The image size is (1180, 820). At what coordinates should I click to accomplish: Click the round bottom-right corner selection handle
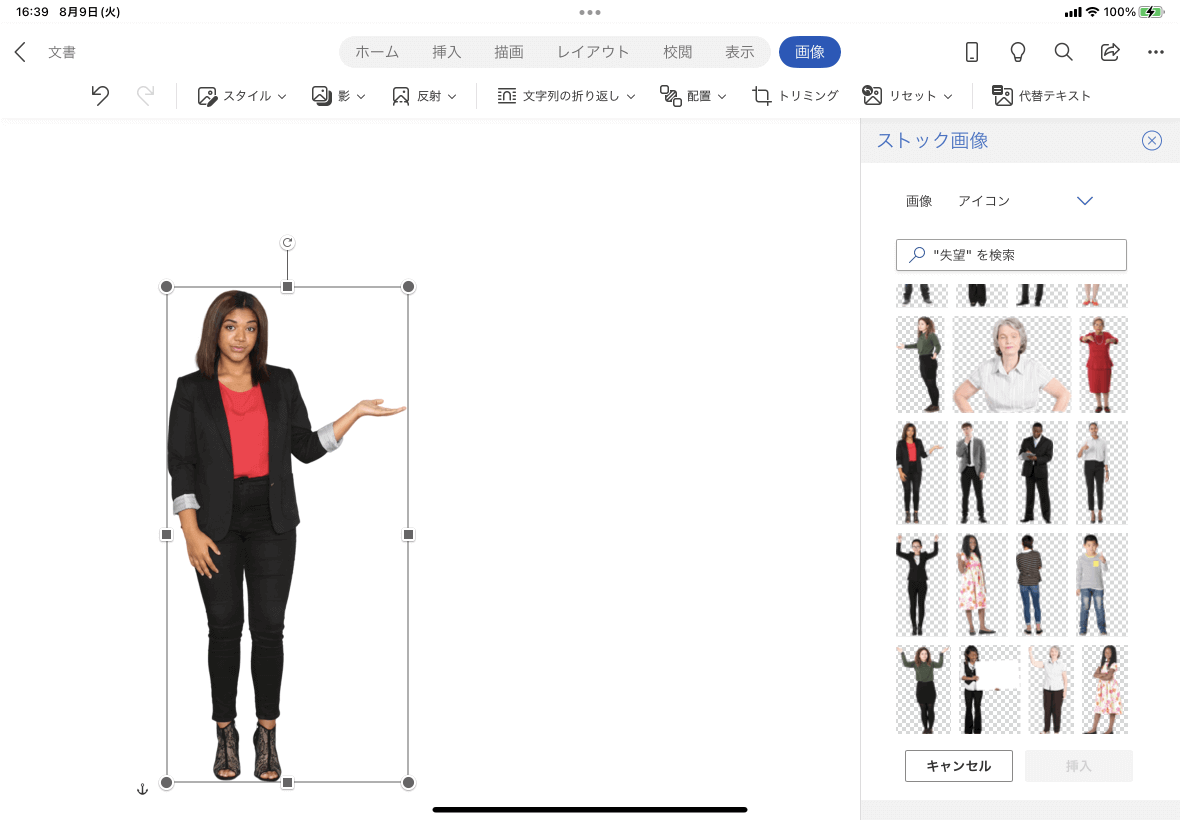[408, 782]
